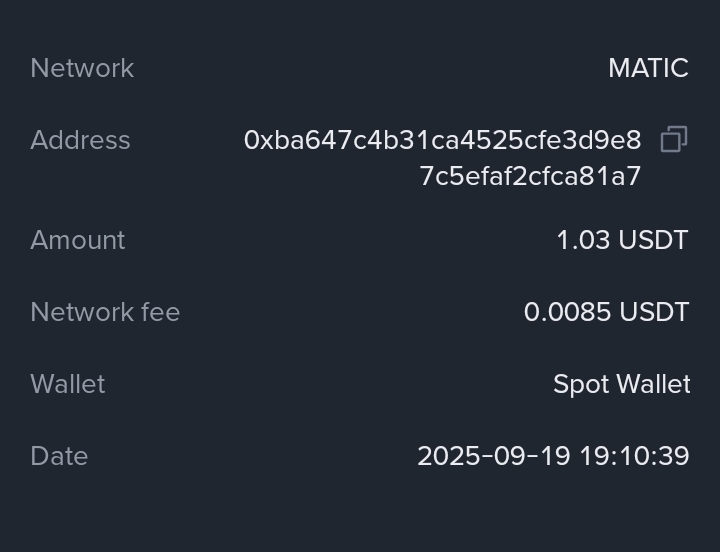
Task: Click the Network fee row label
Action: 105,312
